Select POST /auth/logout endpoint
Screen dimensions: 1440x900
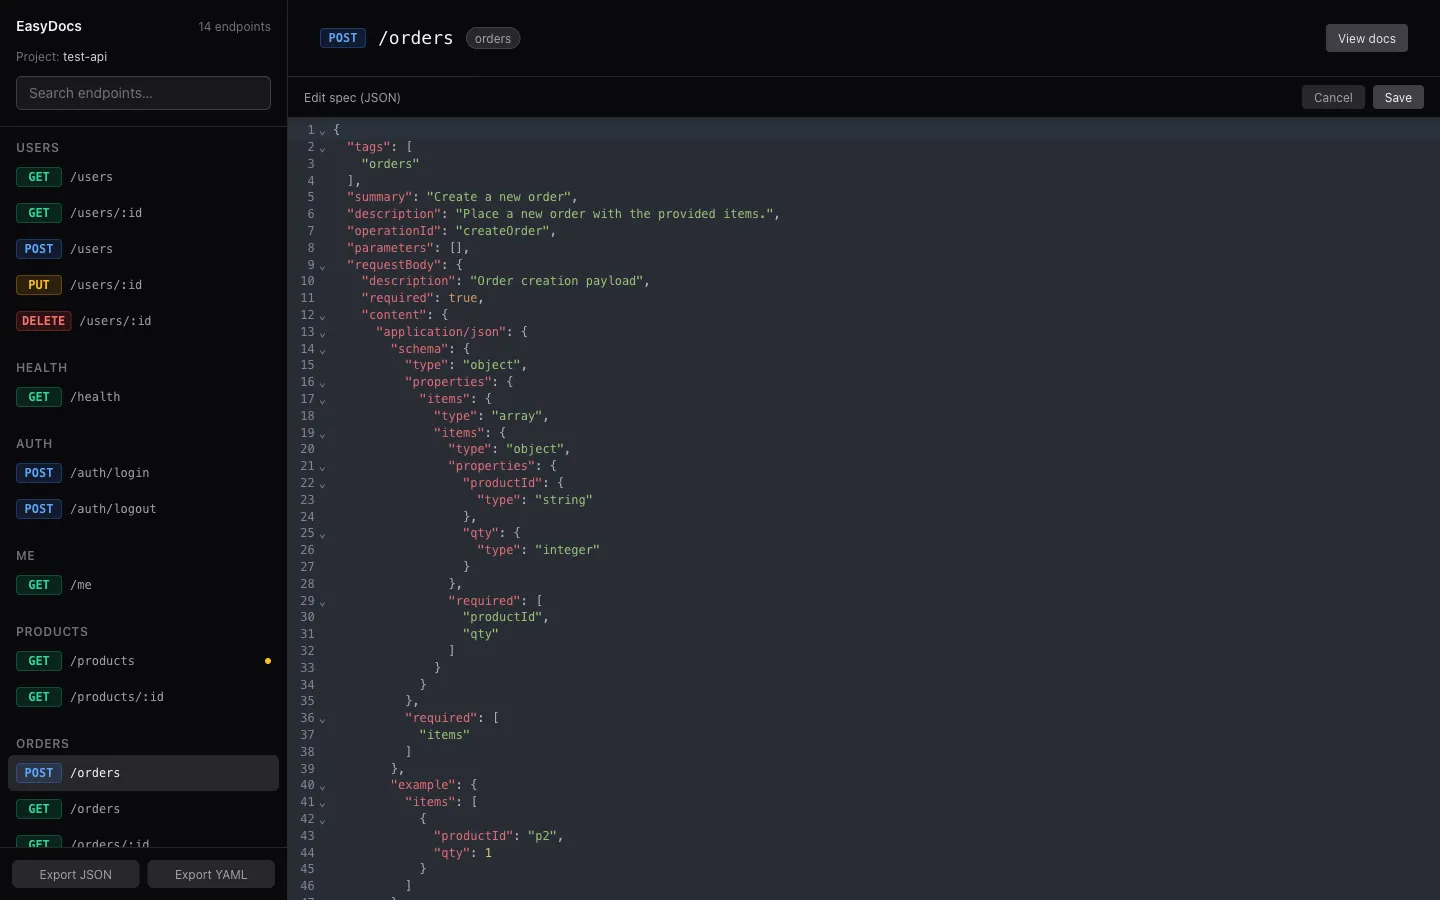tap(143, 509)
